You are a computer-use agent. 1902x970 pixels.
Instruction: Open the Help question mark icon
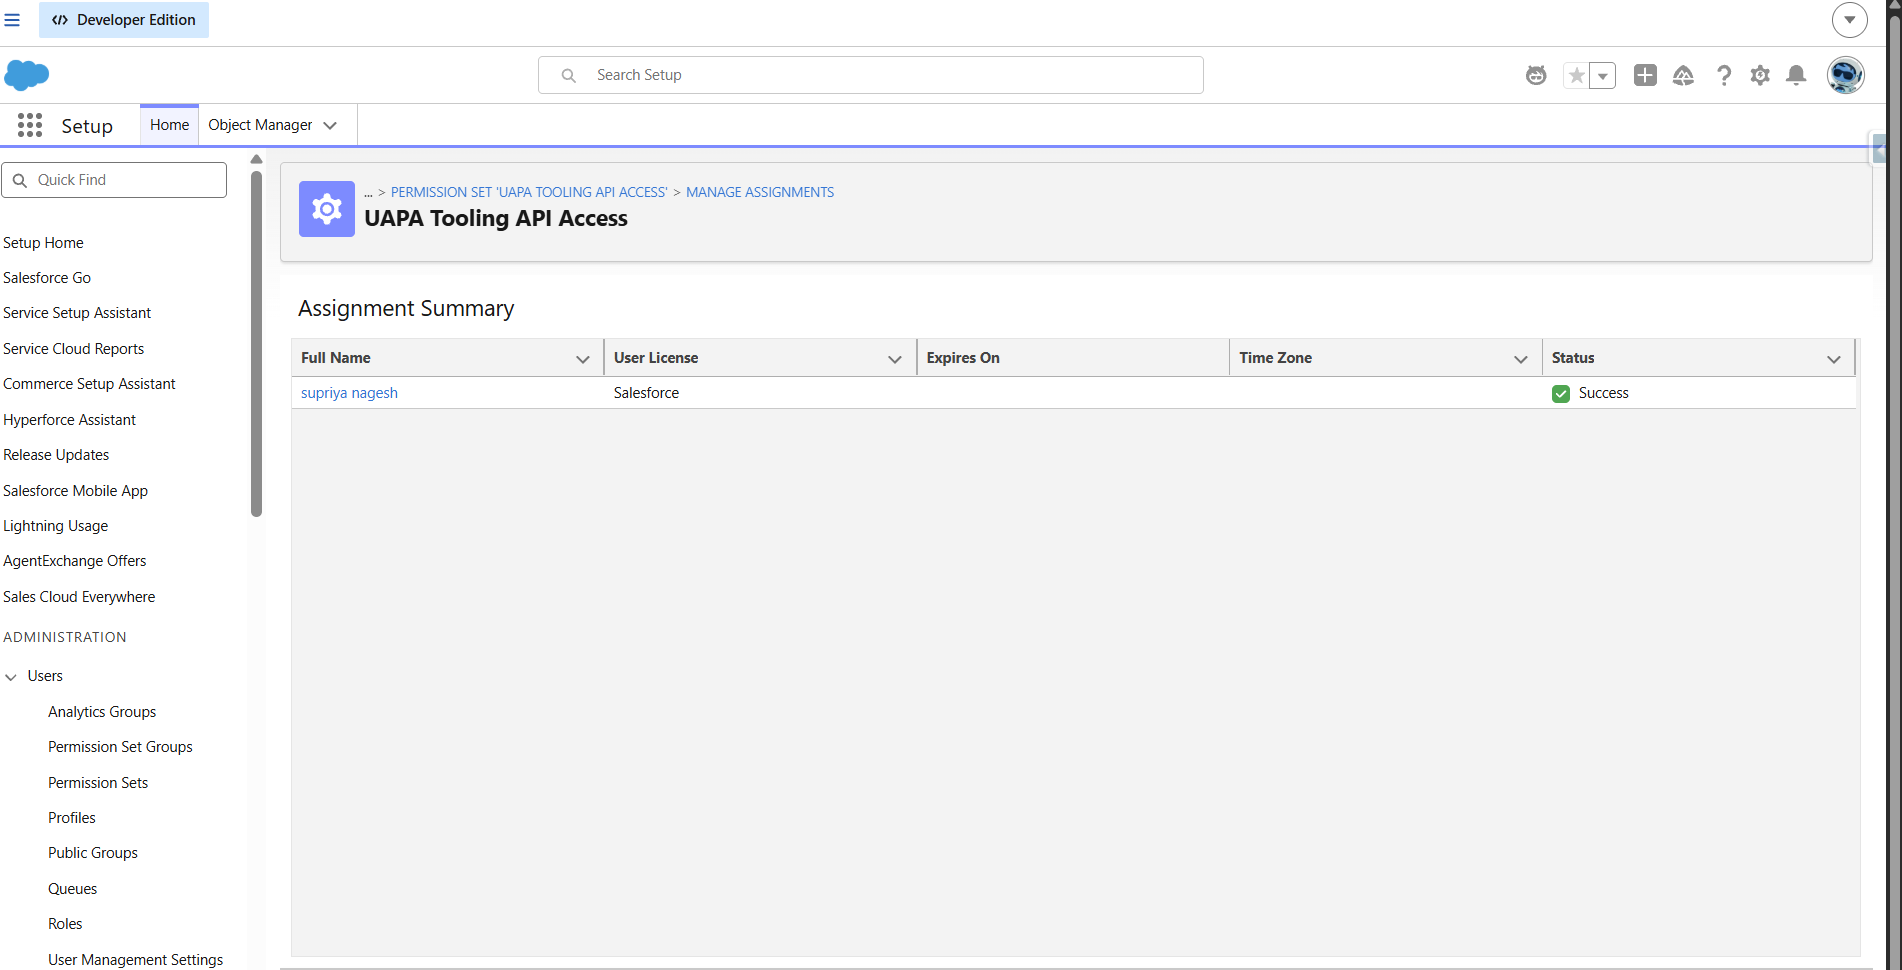[1724, 75]
